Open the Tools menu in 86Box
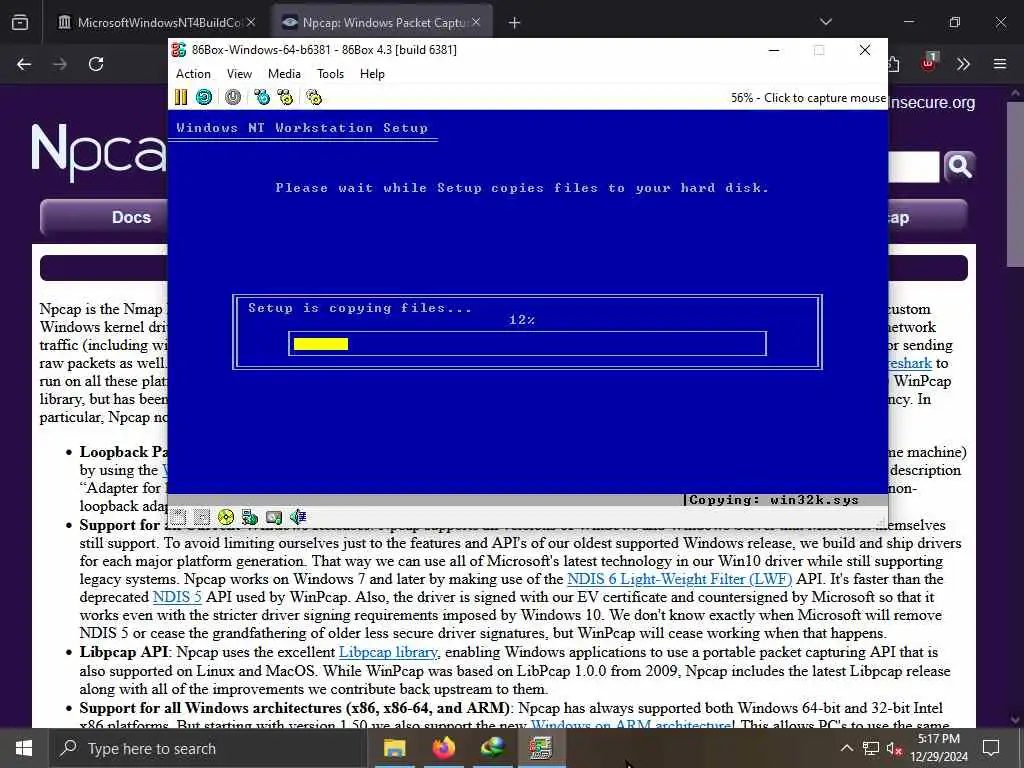The height and width of the screenshot is (768, 1024). pyautogui.click(x=330, y=74)
